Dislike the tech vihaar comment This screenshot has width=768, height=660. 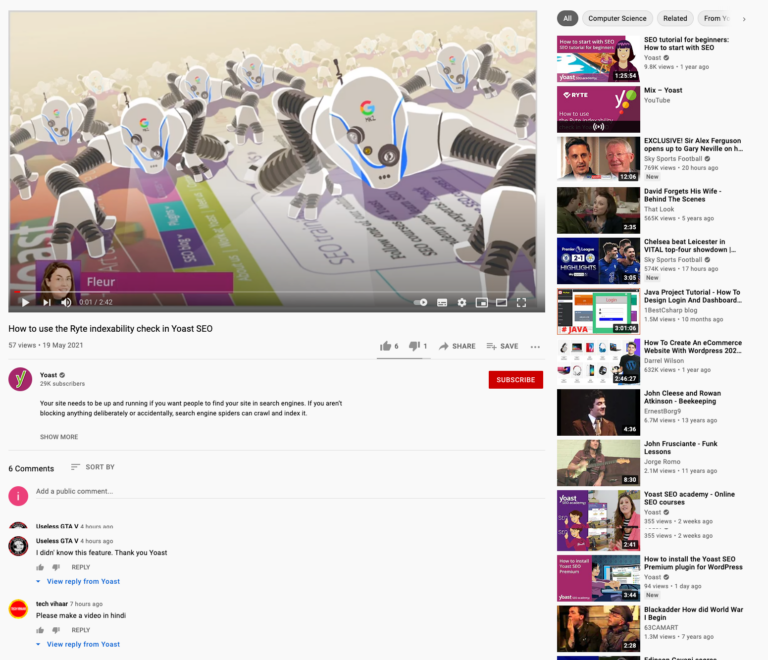point(56,630)
